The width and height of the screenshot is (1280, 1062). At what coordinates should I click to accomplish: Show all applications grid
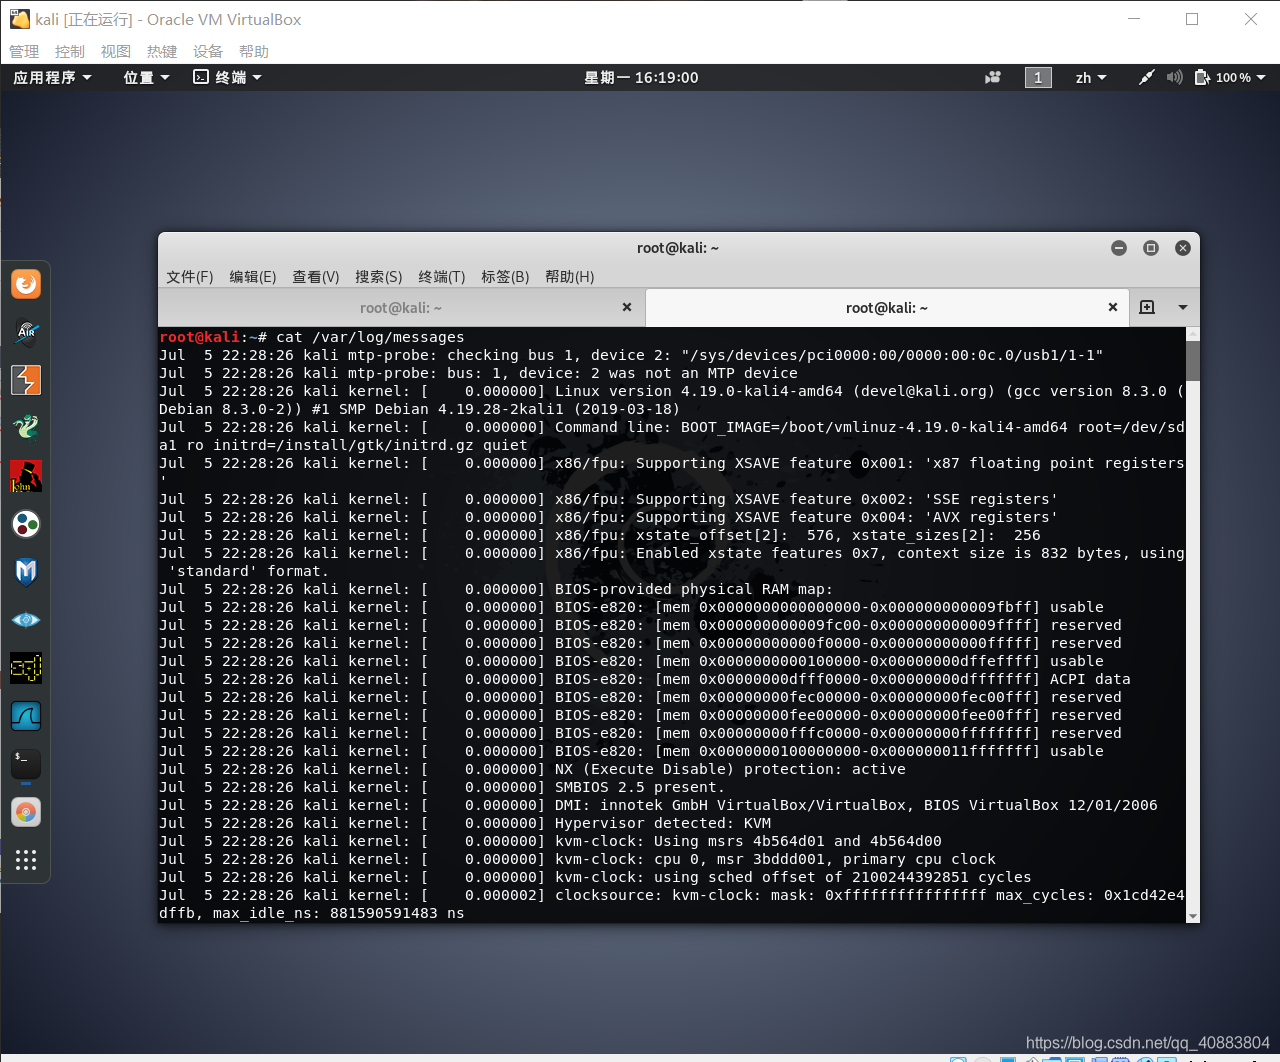point(26,860)
